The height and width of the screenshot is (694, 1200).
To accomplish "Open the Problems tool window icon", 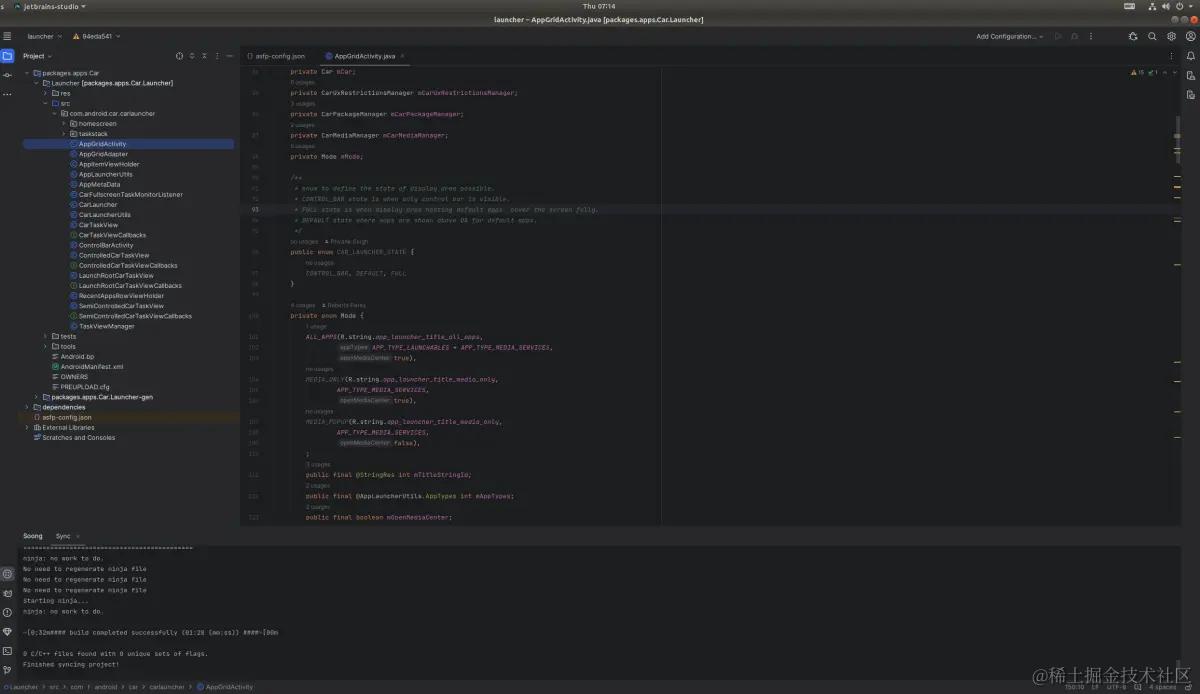I will pos(7,612).
